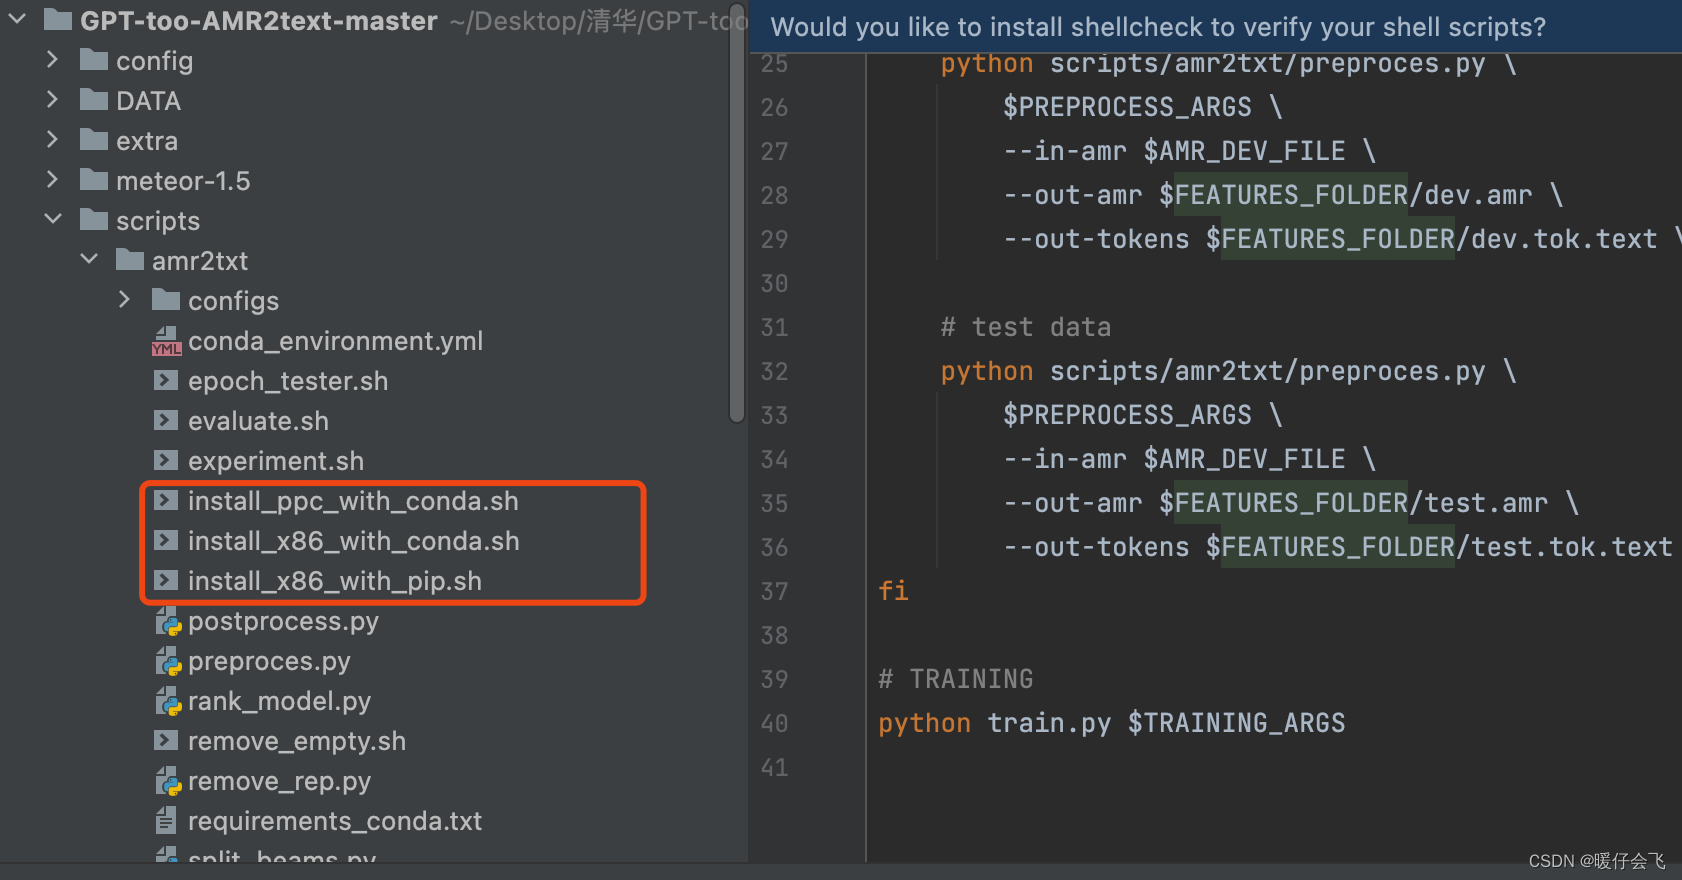This screenshot has height=880, width=1682.
Task: Collapse the scripts folder
Action: 53,219
